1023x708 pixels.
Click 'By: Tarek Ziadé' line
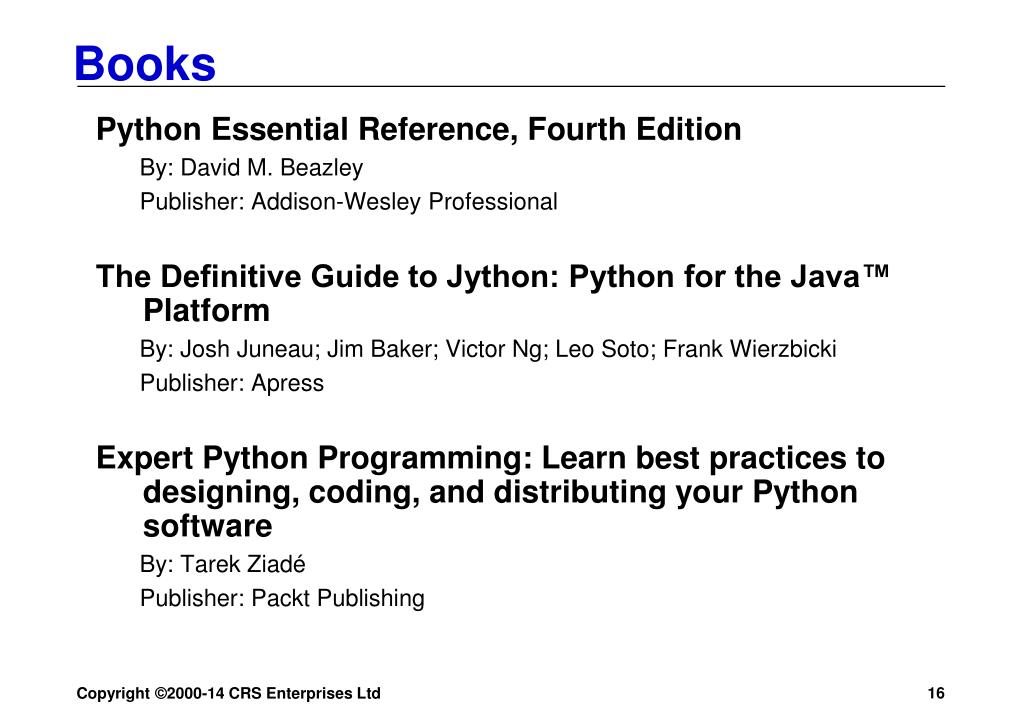coord(222,564)
